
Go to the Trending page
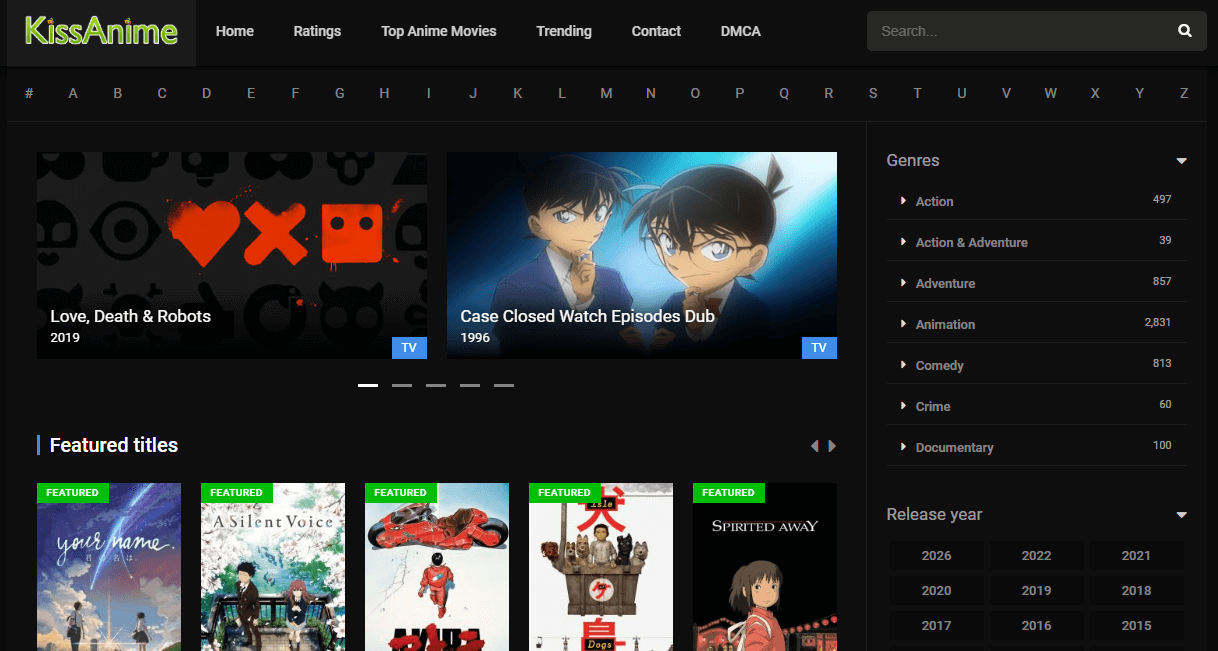564,31
